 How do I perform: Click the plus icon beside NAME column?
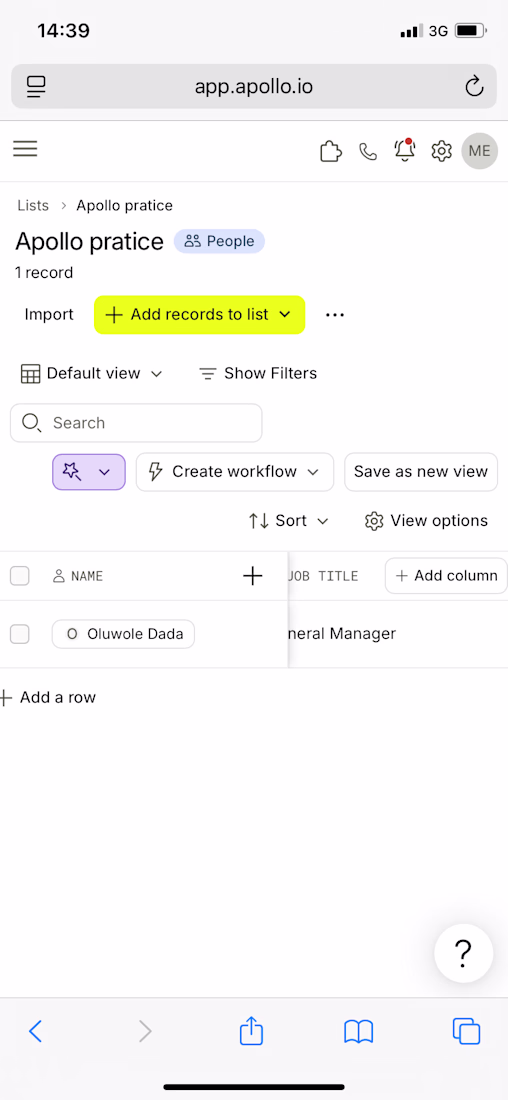coord(253,576)
